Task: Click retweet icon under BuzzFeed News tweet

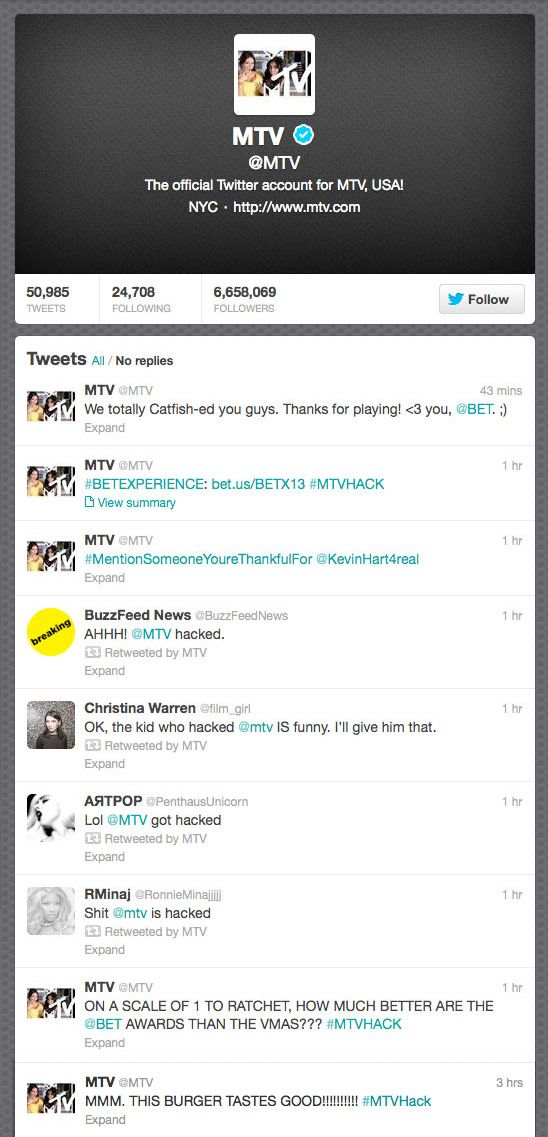Action: pyautogui.click(x=93, y=653)
